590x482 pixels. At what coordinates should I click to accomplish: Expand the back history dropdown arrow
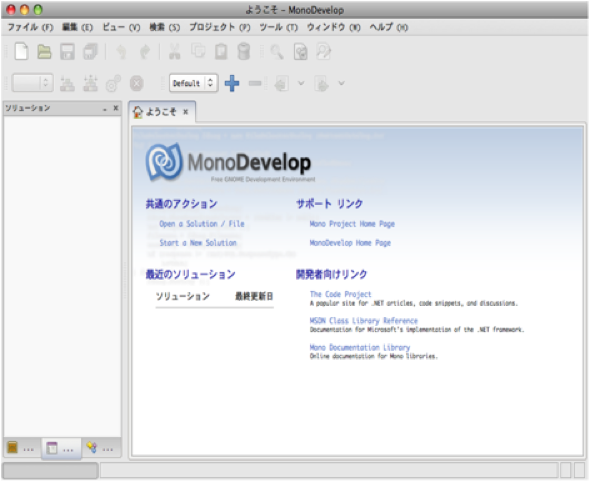click(x=301, y=83)
